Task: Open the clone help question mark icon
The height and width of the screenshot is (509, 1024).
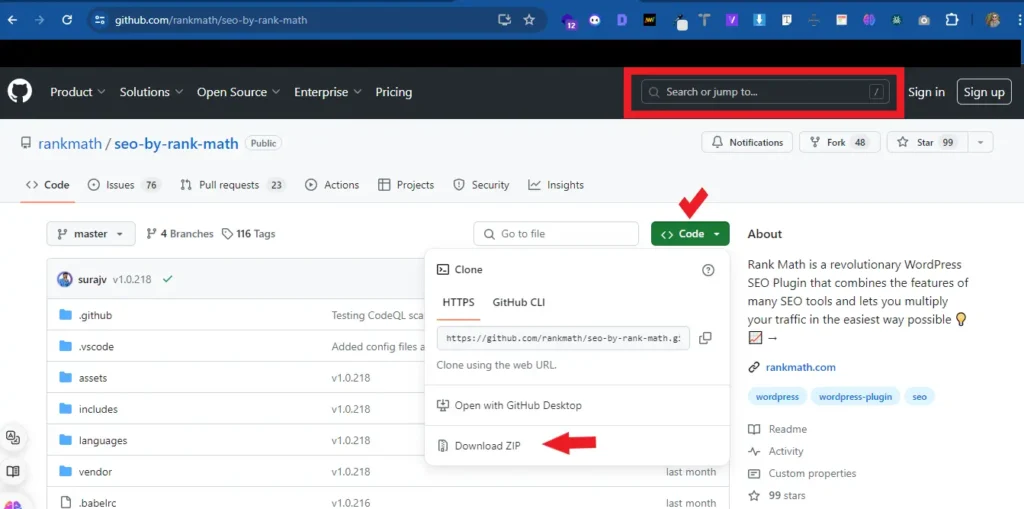Action: pos(708,270)
